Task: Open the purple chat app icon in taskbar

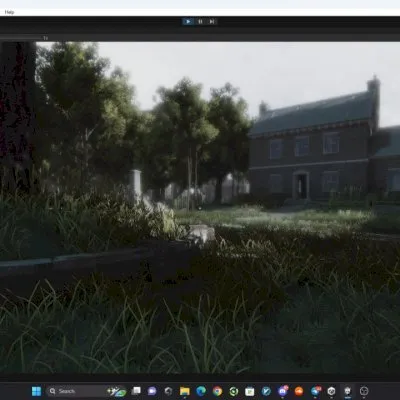Action: (152, 391)
